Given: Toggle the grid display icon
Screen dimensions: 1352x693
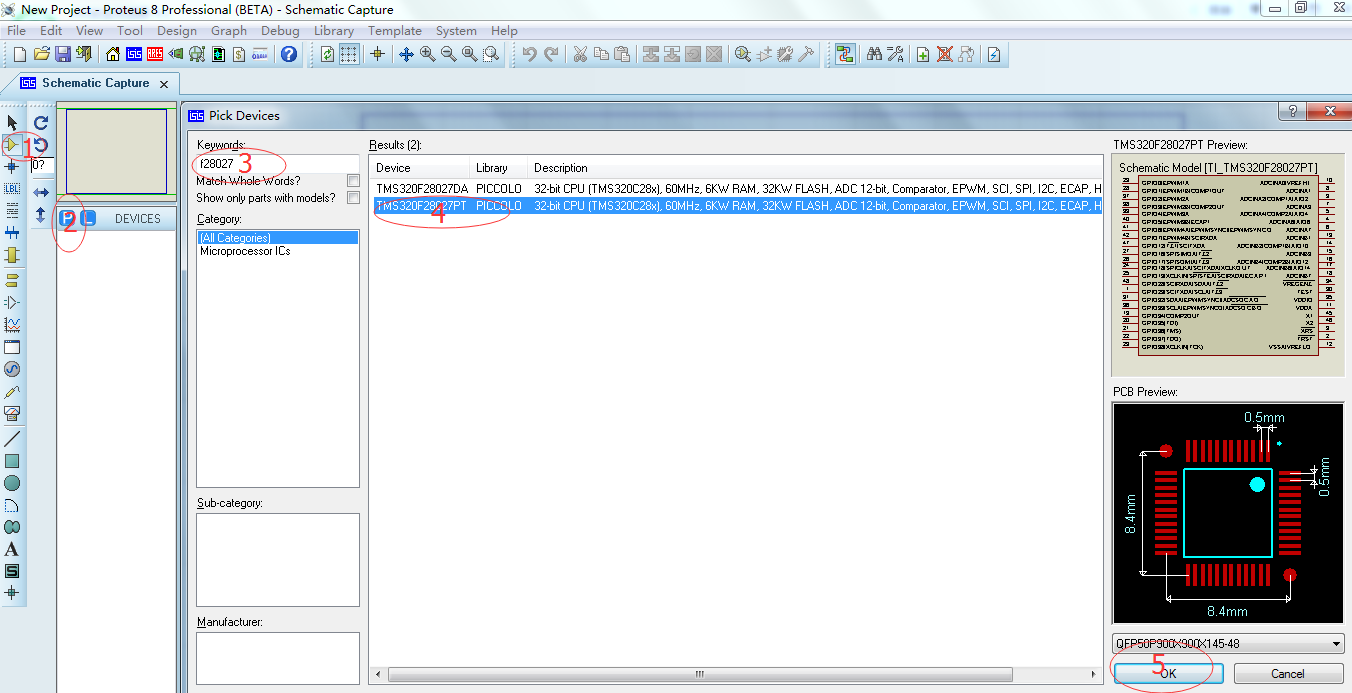Looking at the screenshot, I should coord(348,54).
